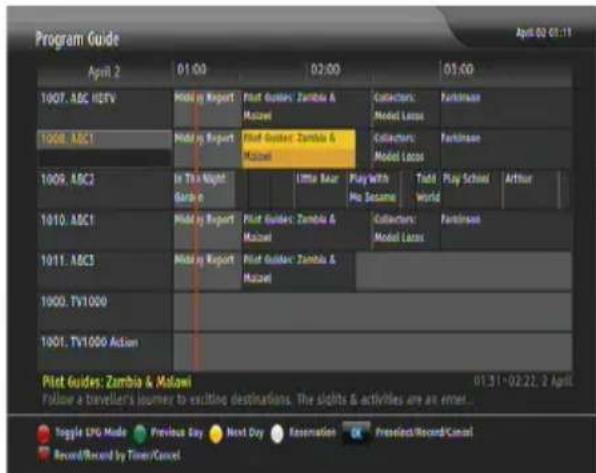
Task: Select the Toggle EPG Mode label
Action: 90,433
